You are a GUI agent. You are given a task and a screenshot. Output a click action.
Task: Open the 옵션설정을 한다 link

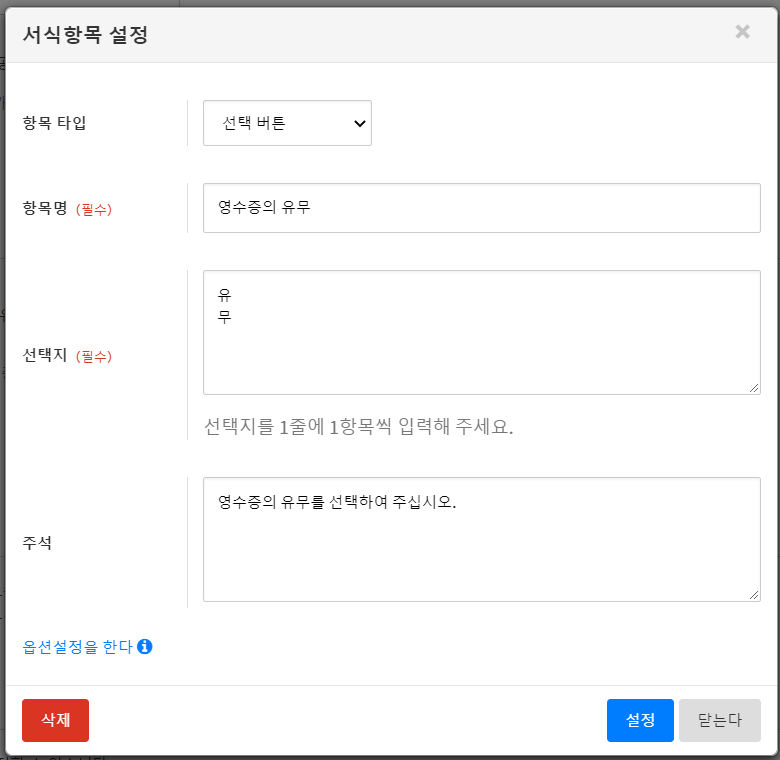pos(77,647)
